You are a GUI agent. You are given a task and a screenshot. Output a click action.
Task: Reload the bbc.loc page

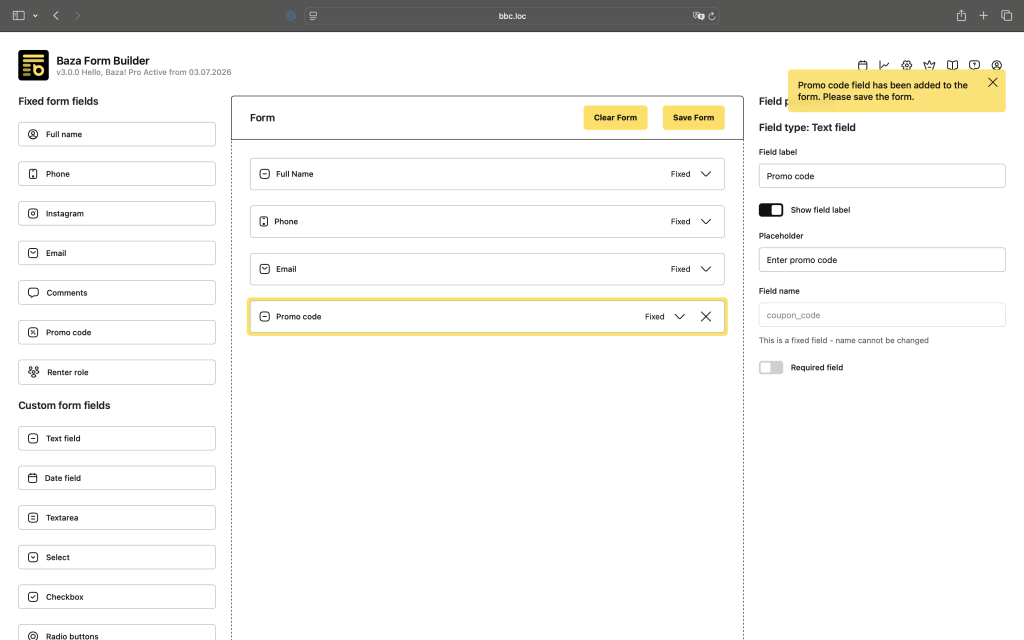712,16
